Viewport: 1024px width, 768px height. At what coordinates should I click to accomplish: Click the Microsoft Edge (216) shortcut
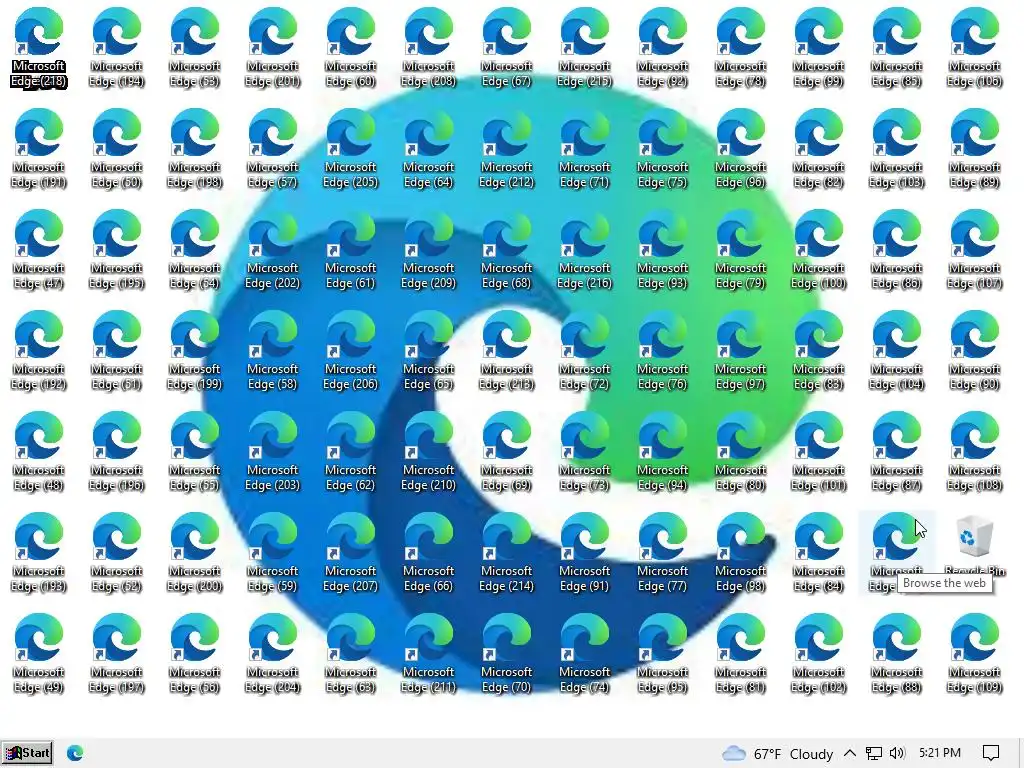584,249
